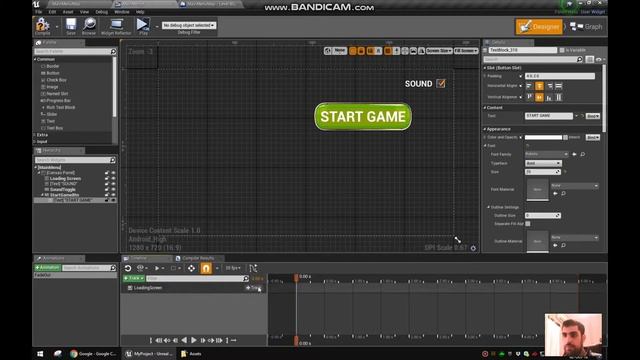Click the Bind button for Text
The image size is (640, 360).
(x=593, y=116)
